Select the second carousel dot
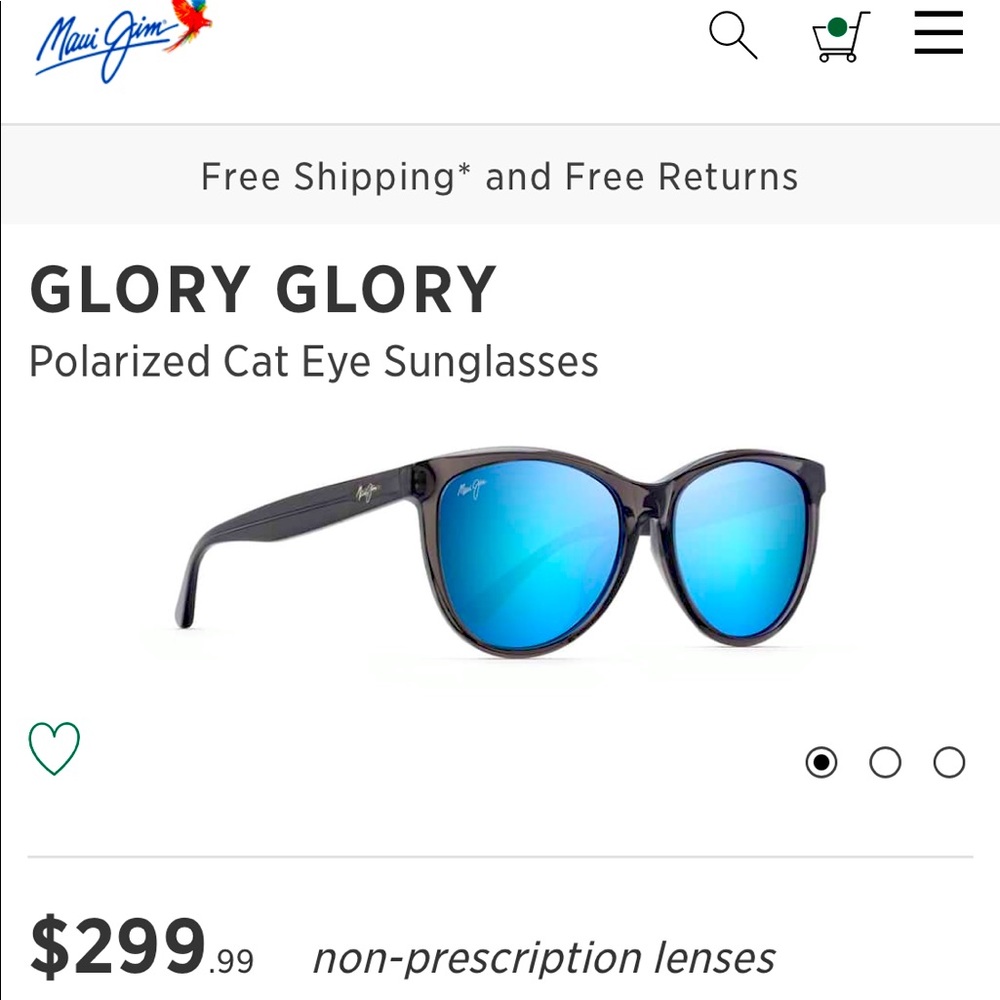The image size is (1000, 1000). coord(885,762)
